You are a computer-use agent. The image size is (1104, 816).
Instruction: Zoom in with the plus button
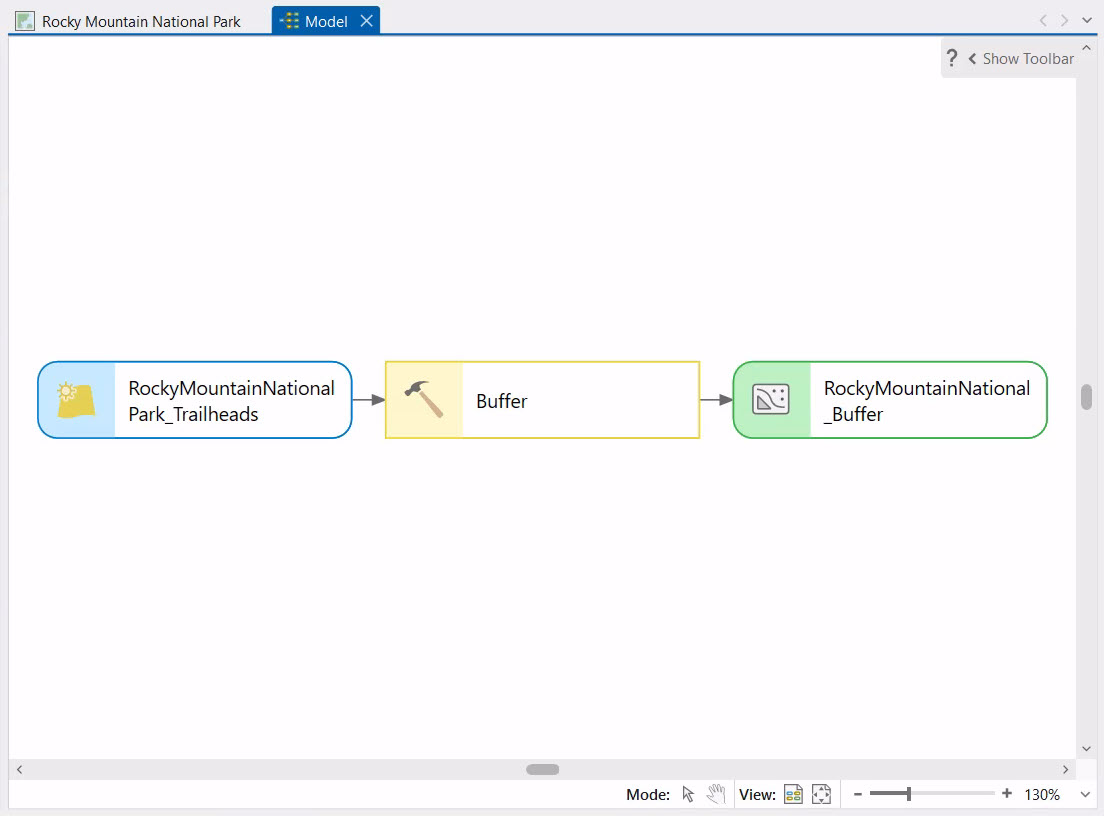point(1007,793)
